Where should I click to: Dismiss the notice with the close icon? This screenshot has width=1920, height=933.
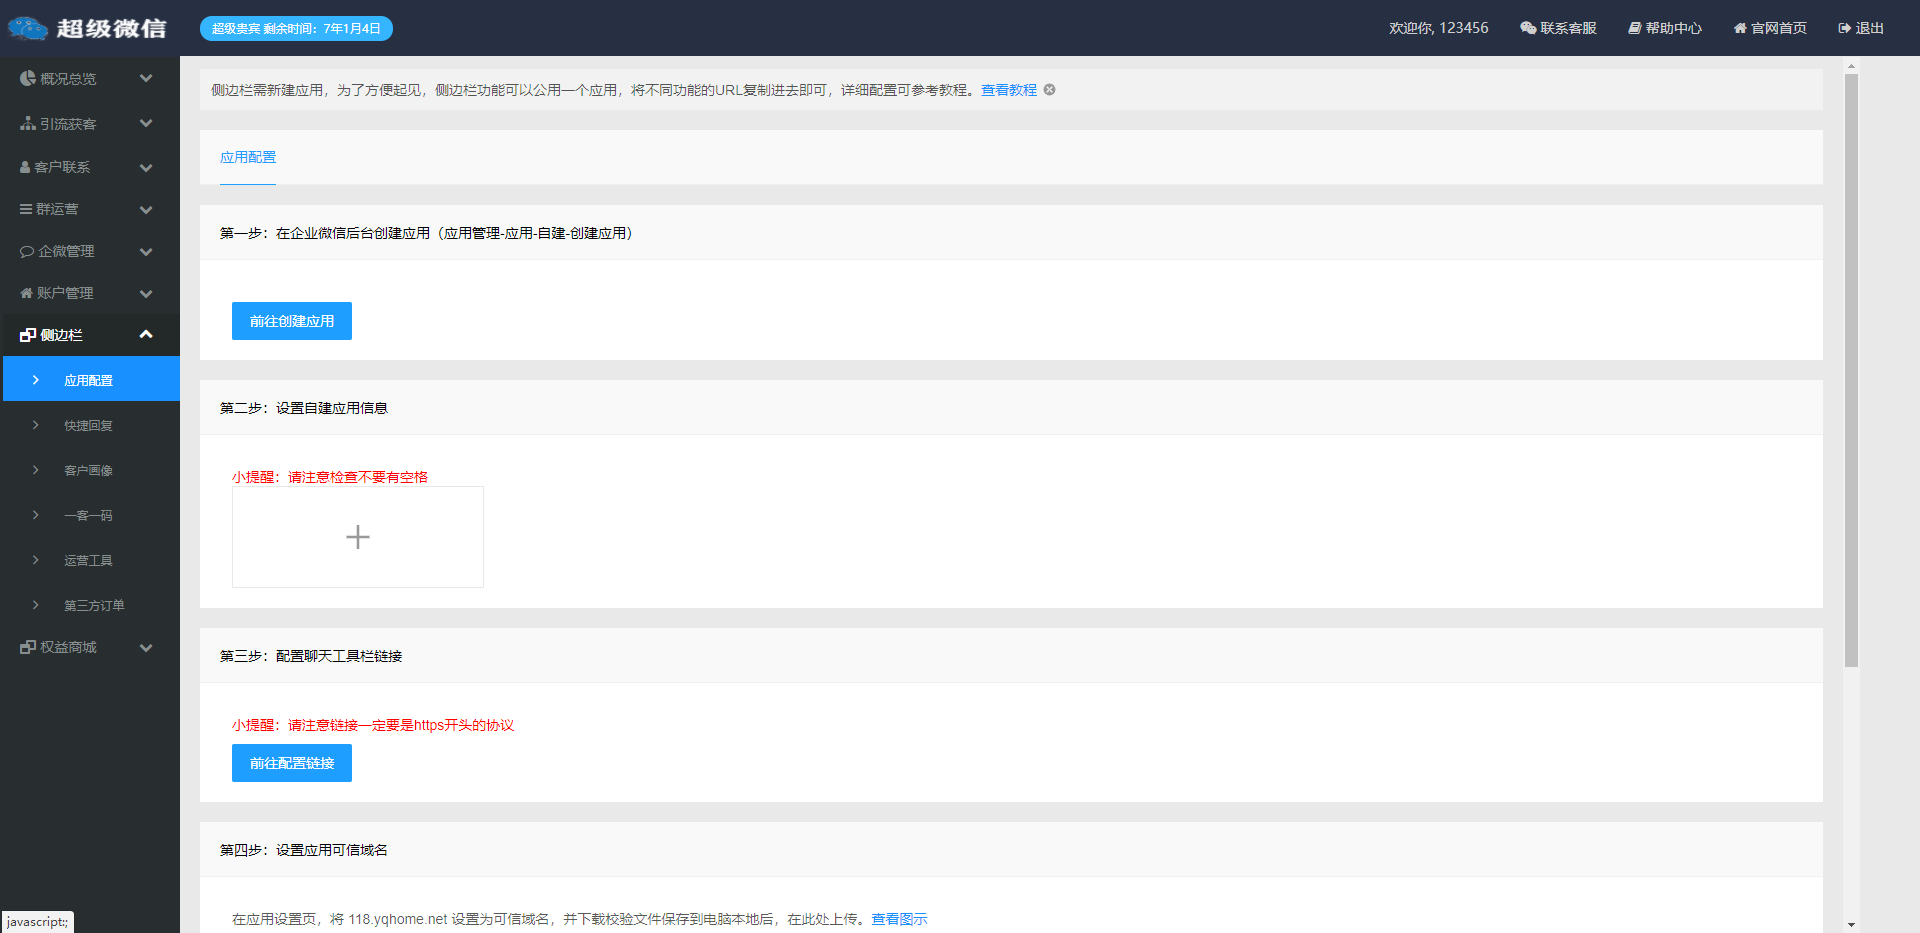click(1050, 89)
